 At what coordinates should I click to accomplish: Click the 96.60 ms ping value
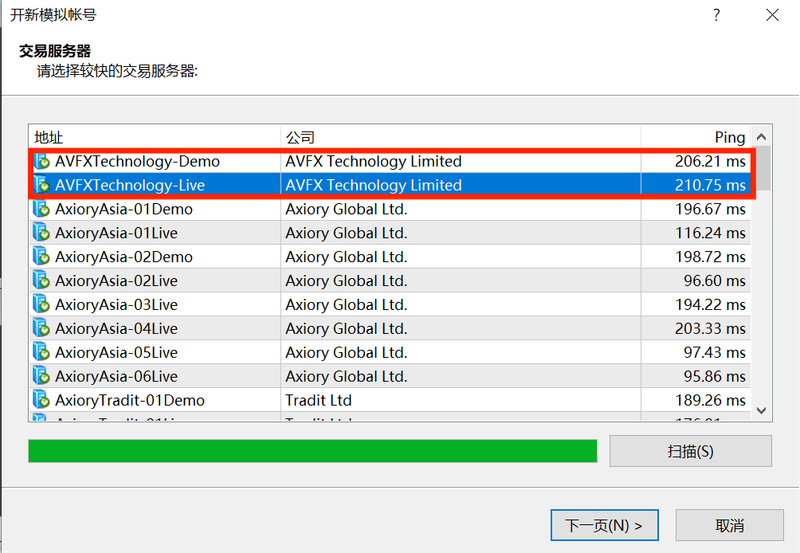coord(714,281)
